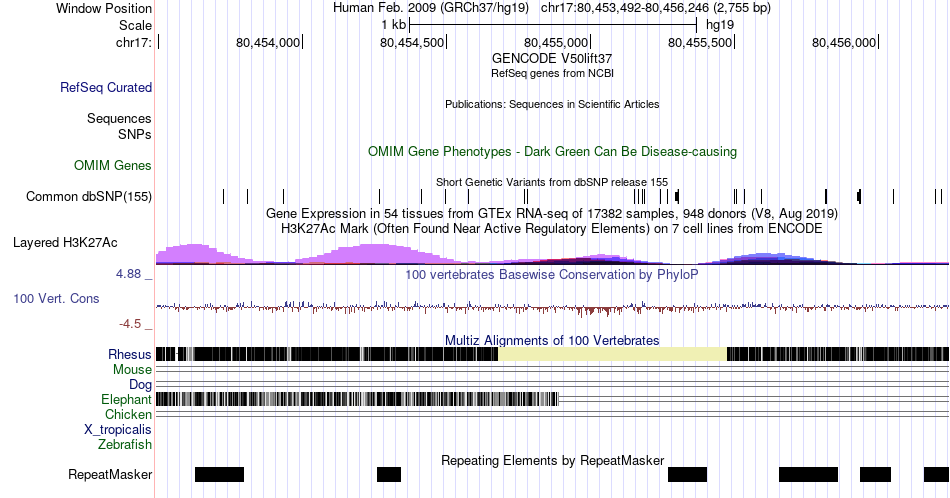Viewport: 950px width, 498px height.
Task: Click the Layered H3K27Ac track label
Action: (65, 242)
